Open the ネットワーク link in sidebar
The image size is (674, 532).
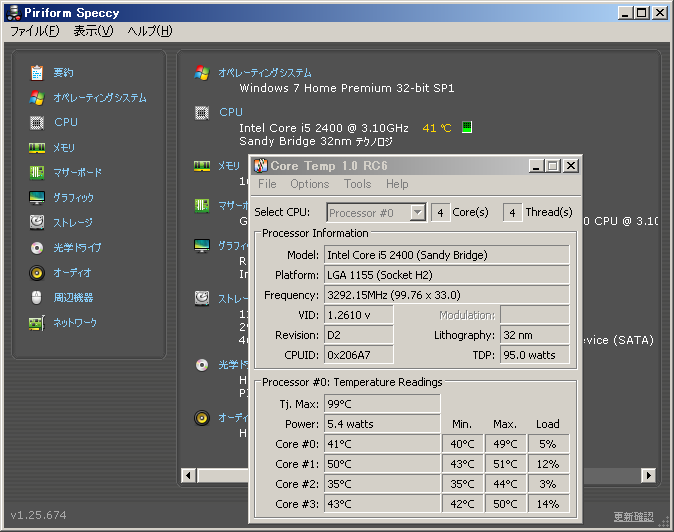pos(75,323)
